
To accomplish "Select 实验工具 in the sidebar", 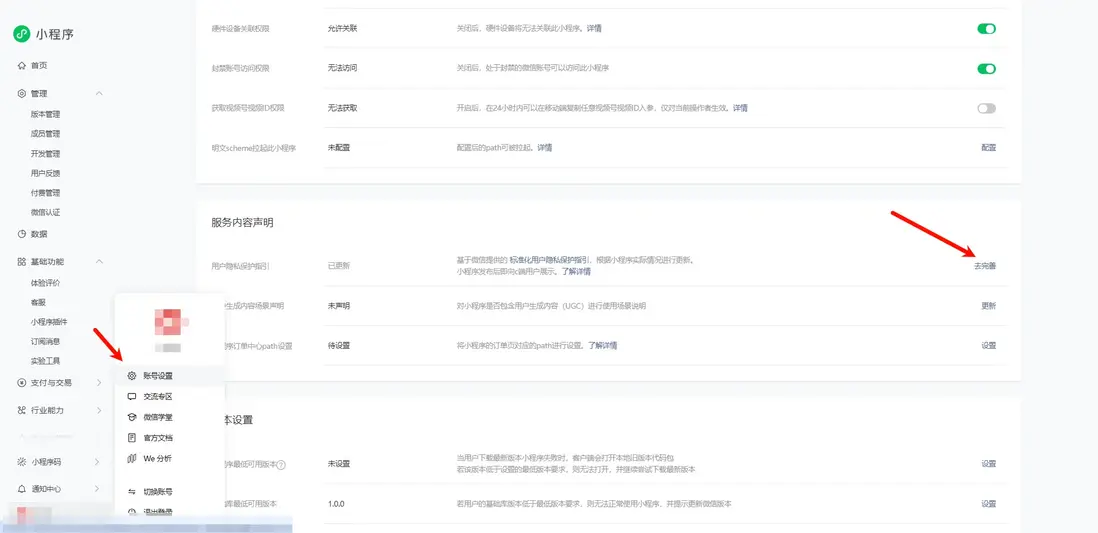I will click(46, 361).
